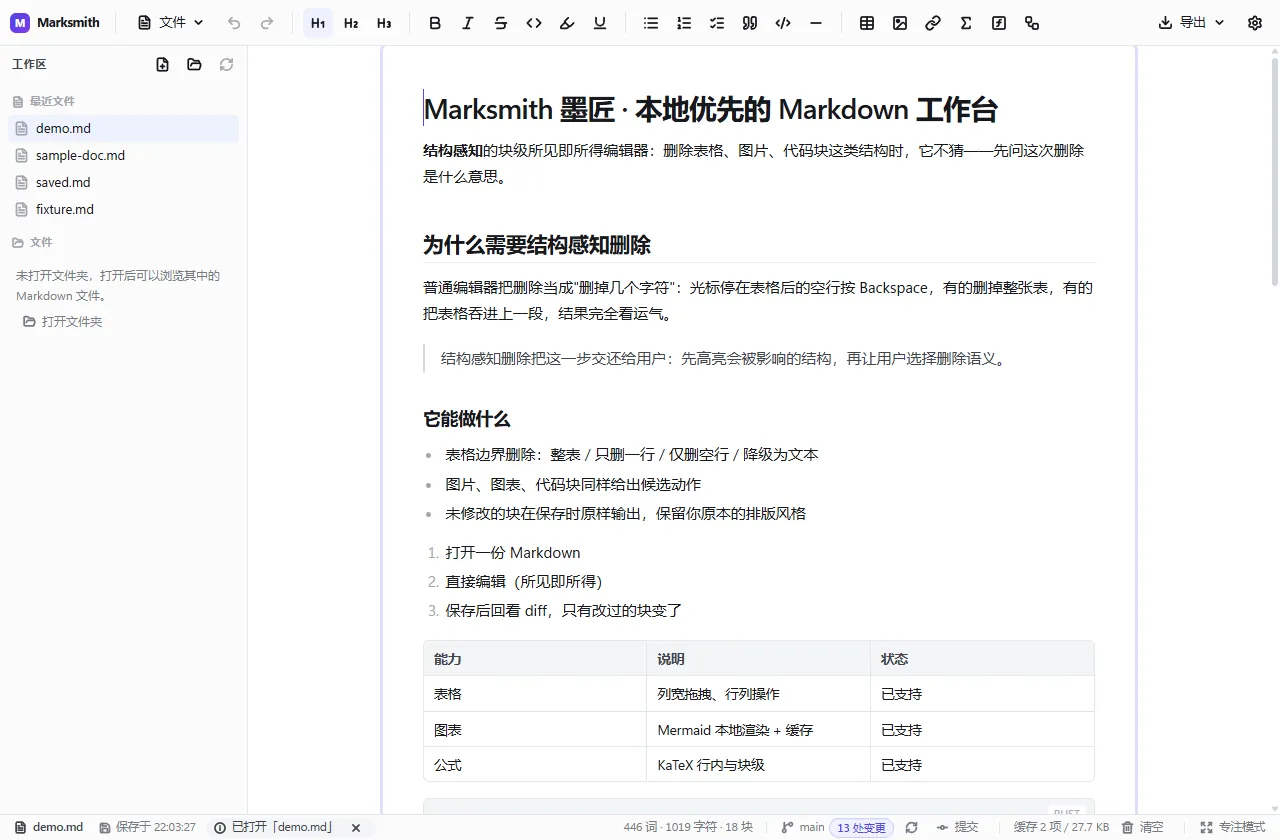This screenshot has height=840, width=1280.
Task: Insert a horizontal rule
Action: (x=816, y=23)
